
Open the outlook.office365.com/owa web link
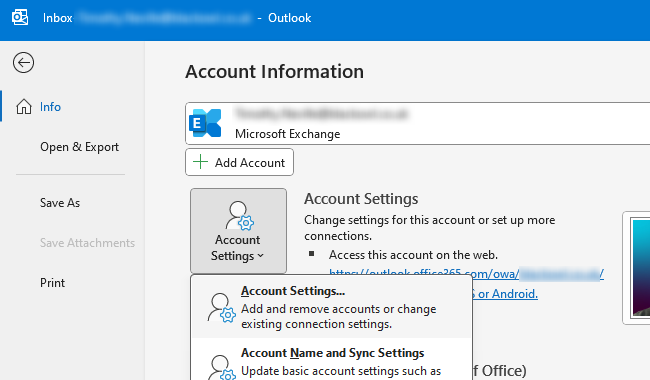(x=466, y=274)
